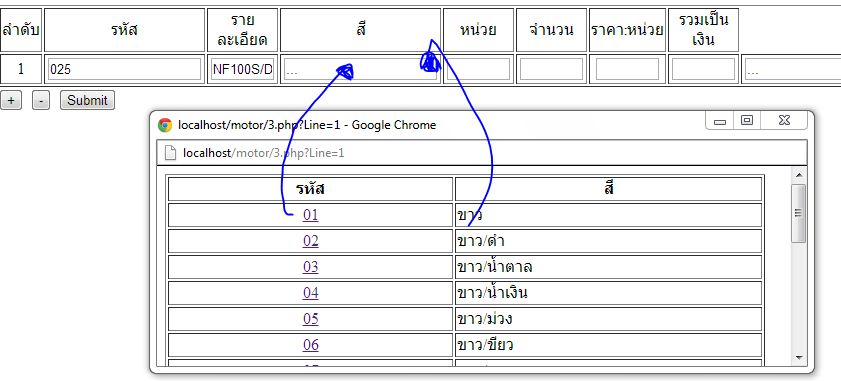This screenshot has width=841, height=381.
Task: Click the ขาว/น้ำเงิน color cell
Action: [x=608, y=293]
